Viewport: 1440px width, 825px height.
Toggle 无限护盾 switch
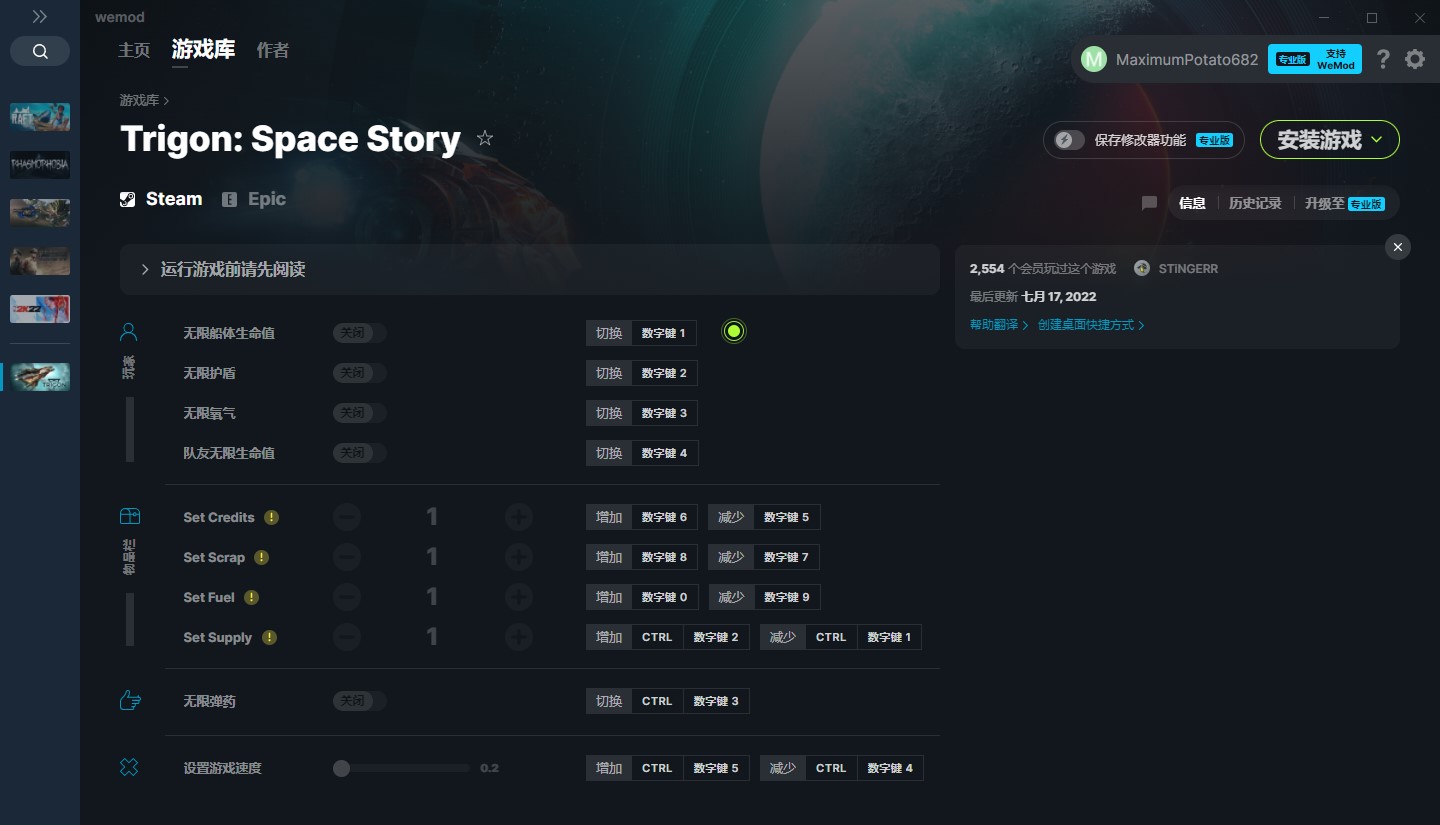[x=360, y=373]
